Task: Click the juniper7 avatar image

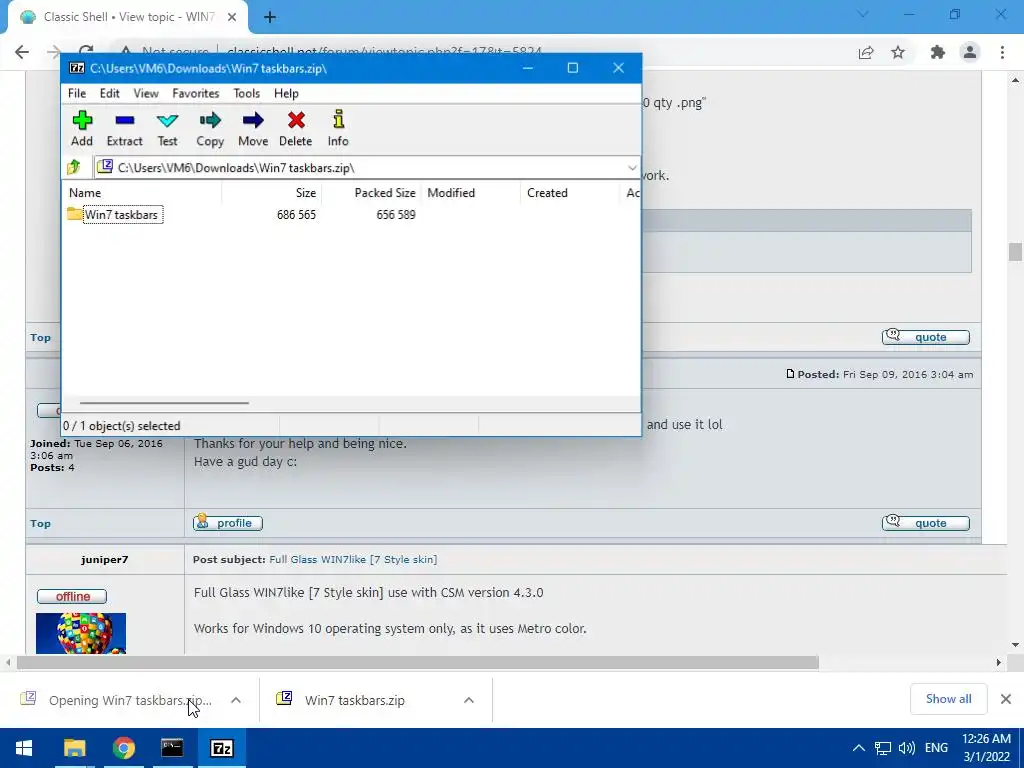Action: coord(80,633)
